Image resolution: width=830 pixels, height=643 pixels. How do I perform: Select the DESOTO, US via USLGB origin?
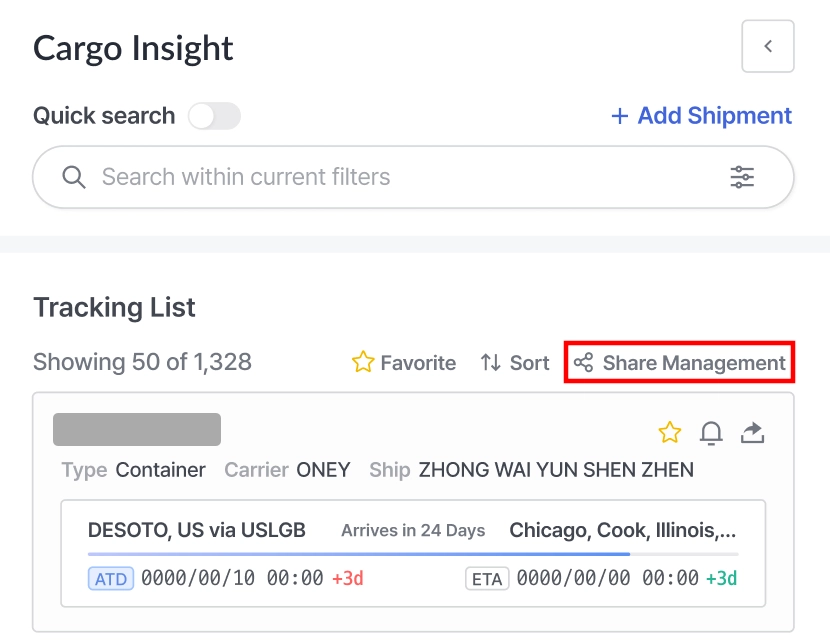(x=197, y=530)
